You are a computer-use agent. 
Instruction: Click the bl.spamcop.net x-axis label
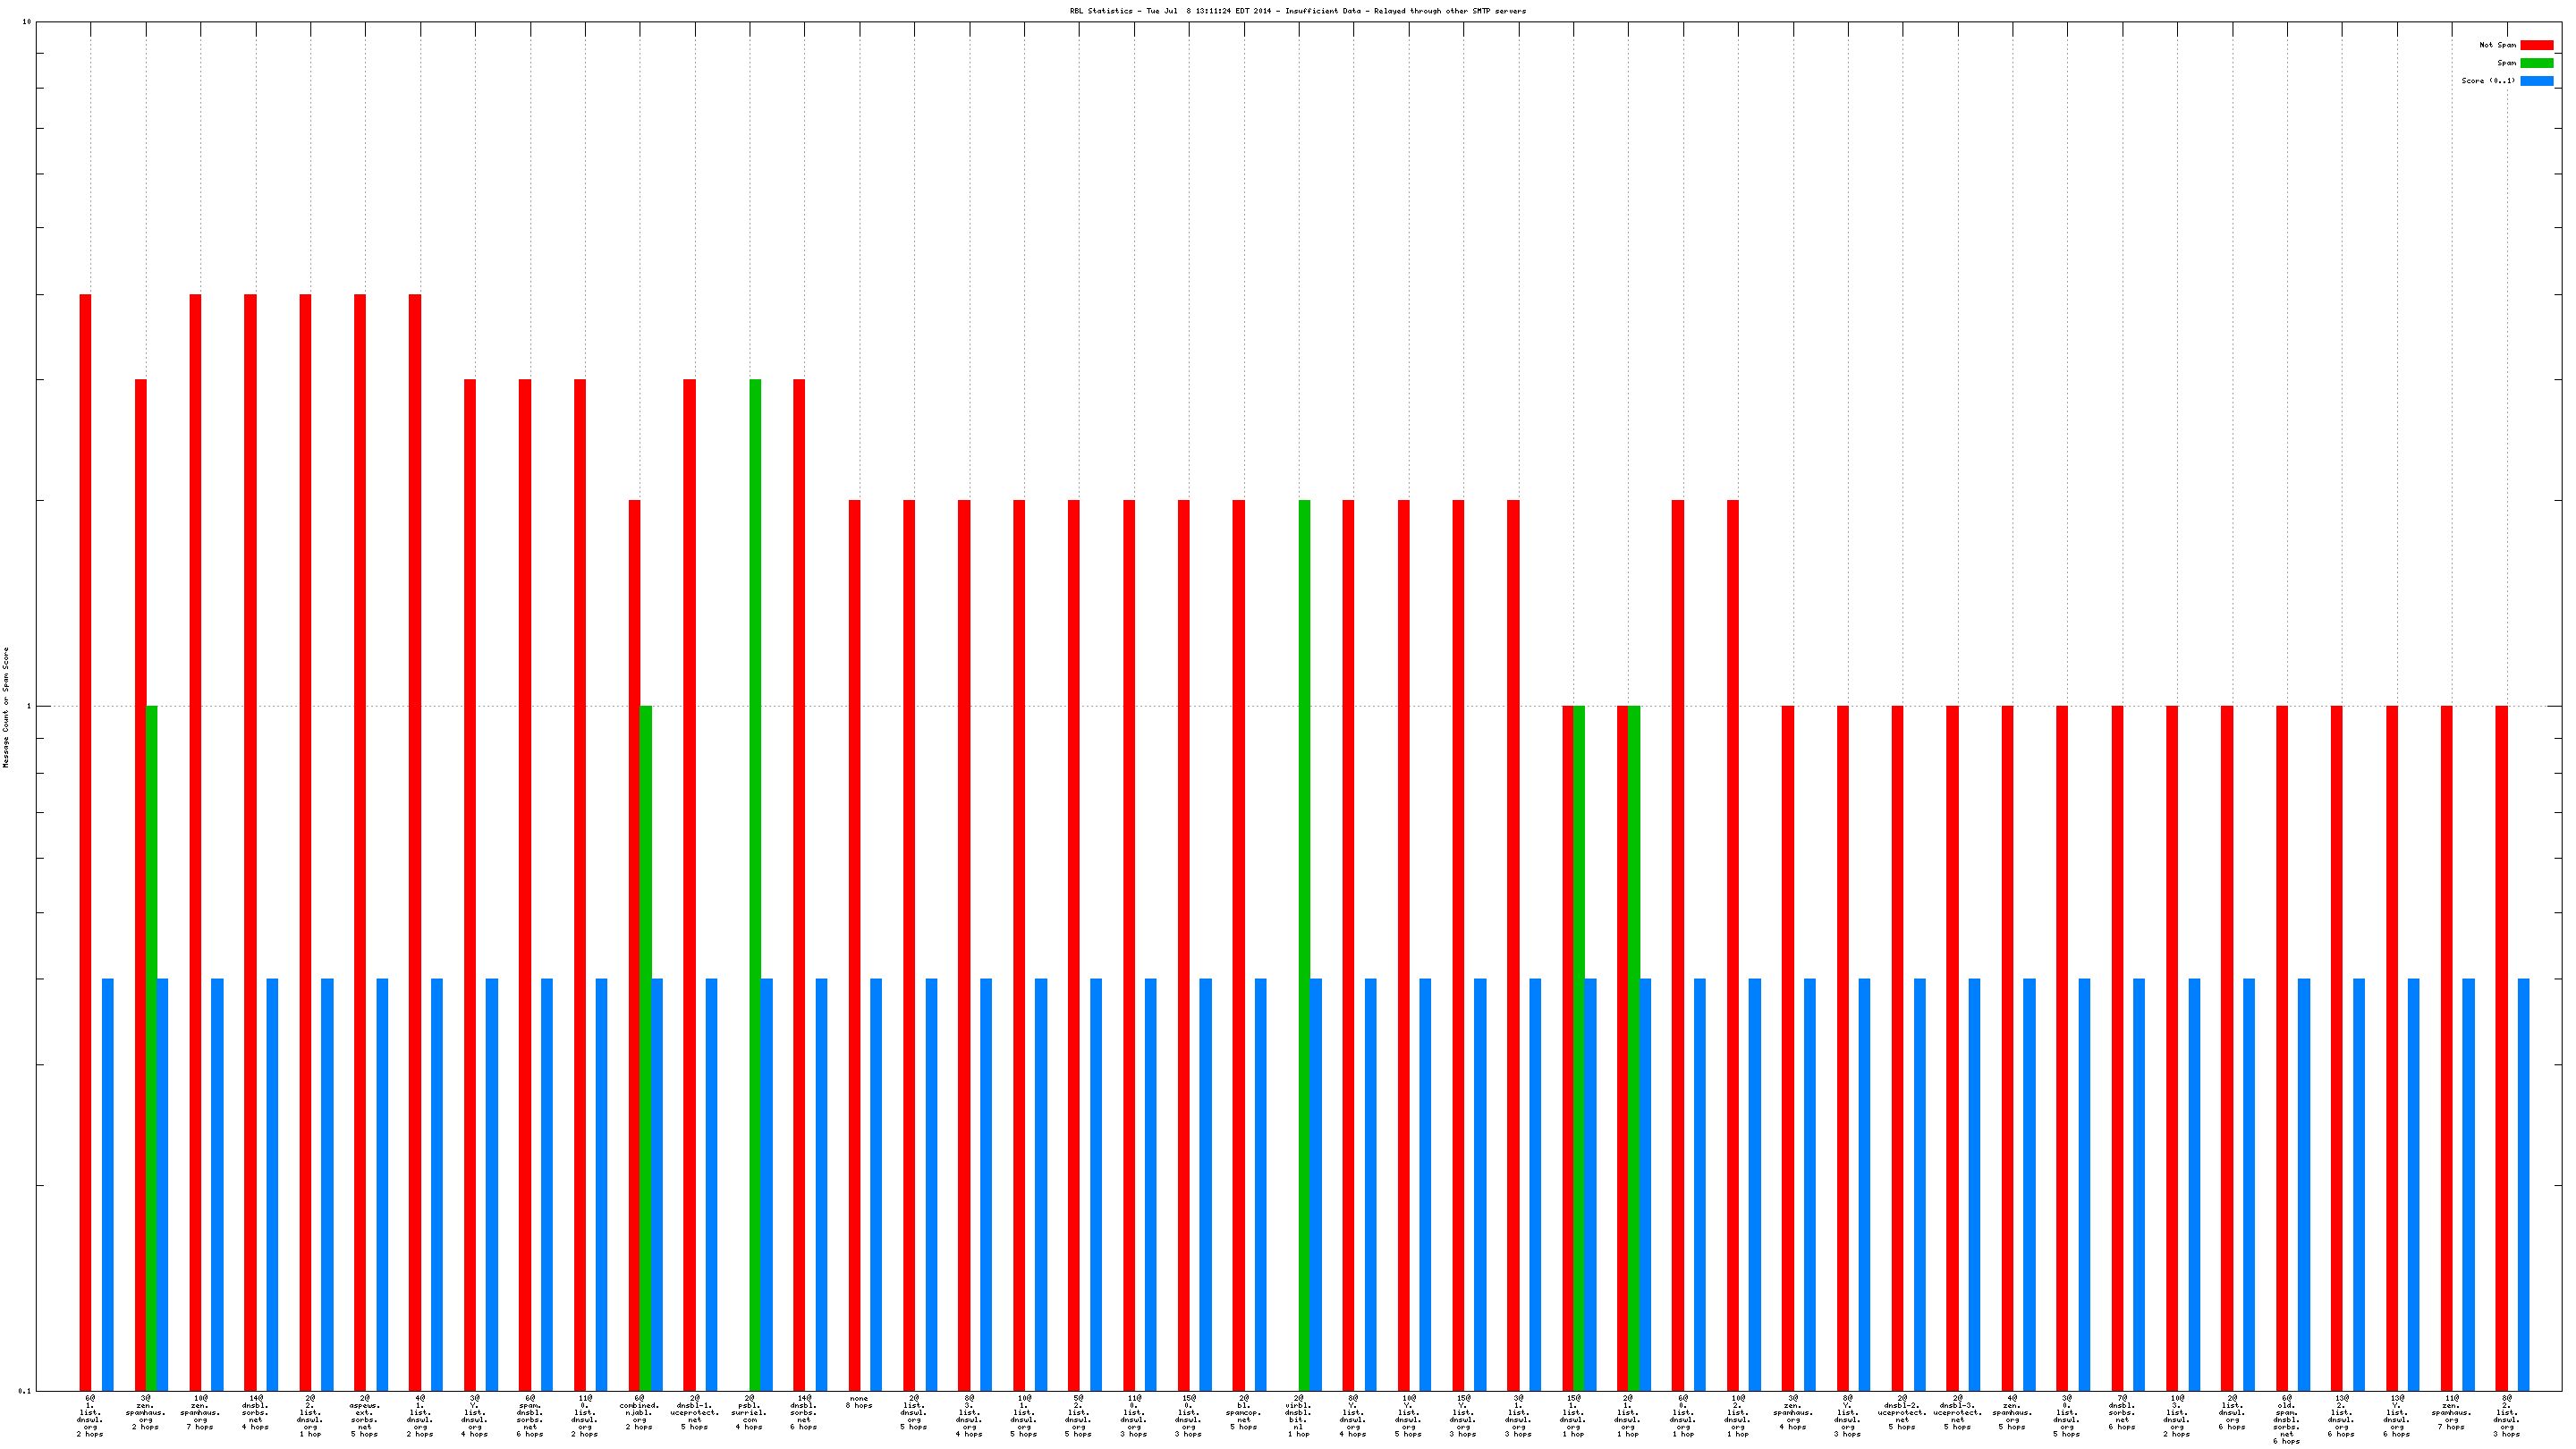1243,1412
